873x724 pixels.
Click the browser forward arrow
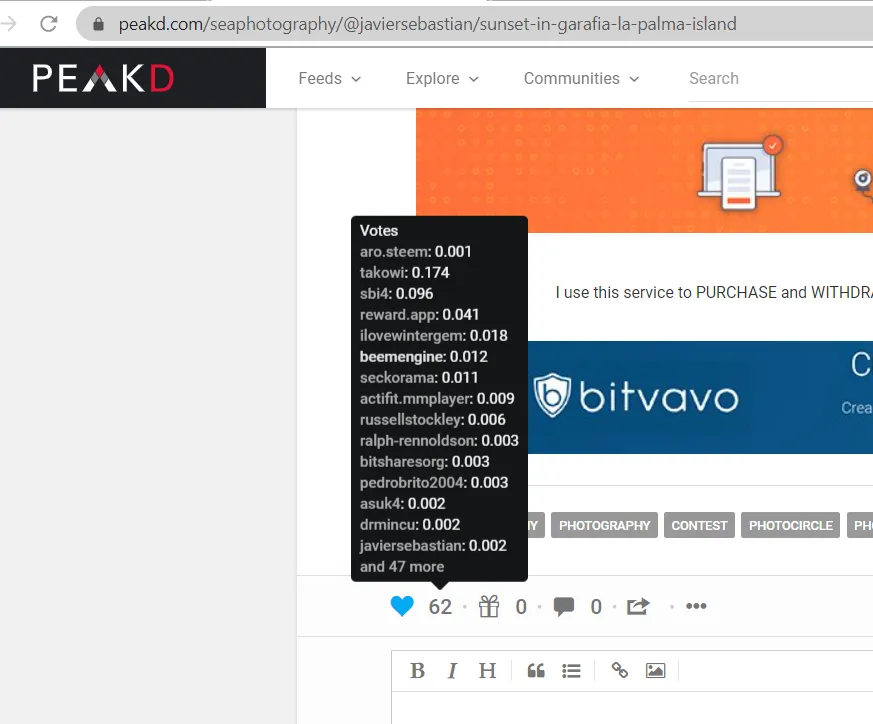pyautogui.click(x=8, y=24)
